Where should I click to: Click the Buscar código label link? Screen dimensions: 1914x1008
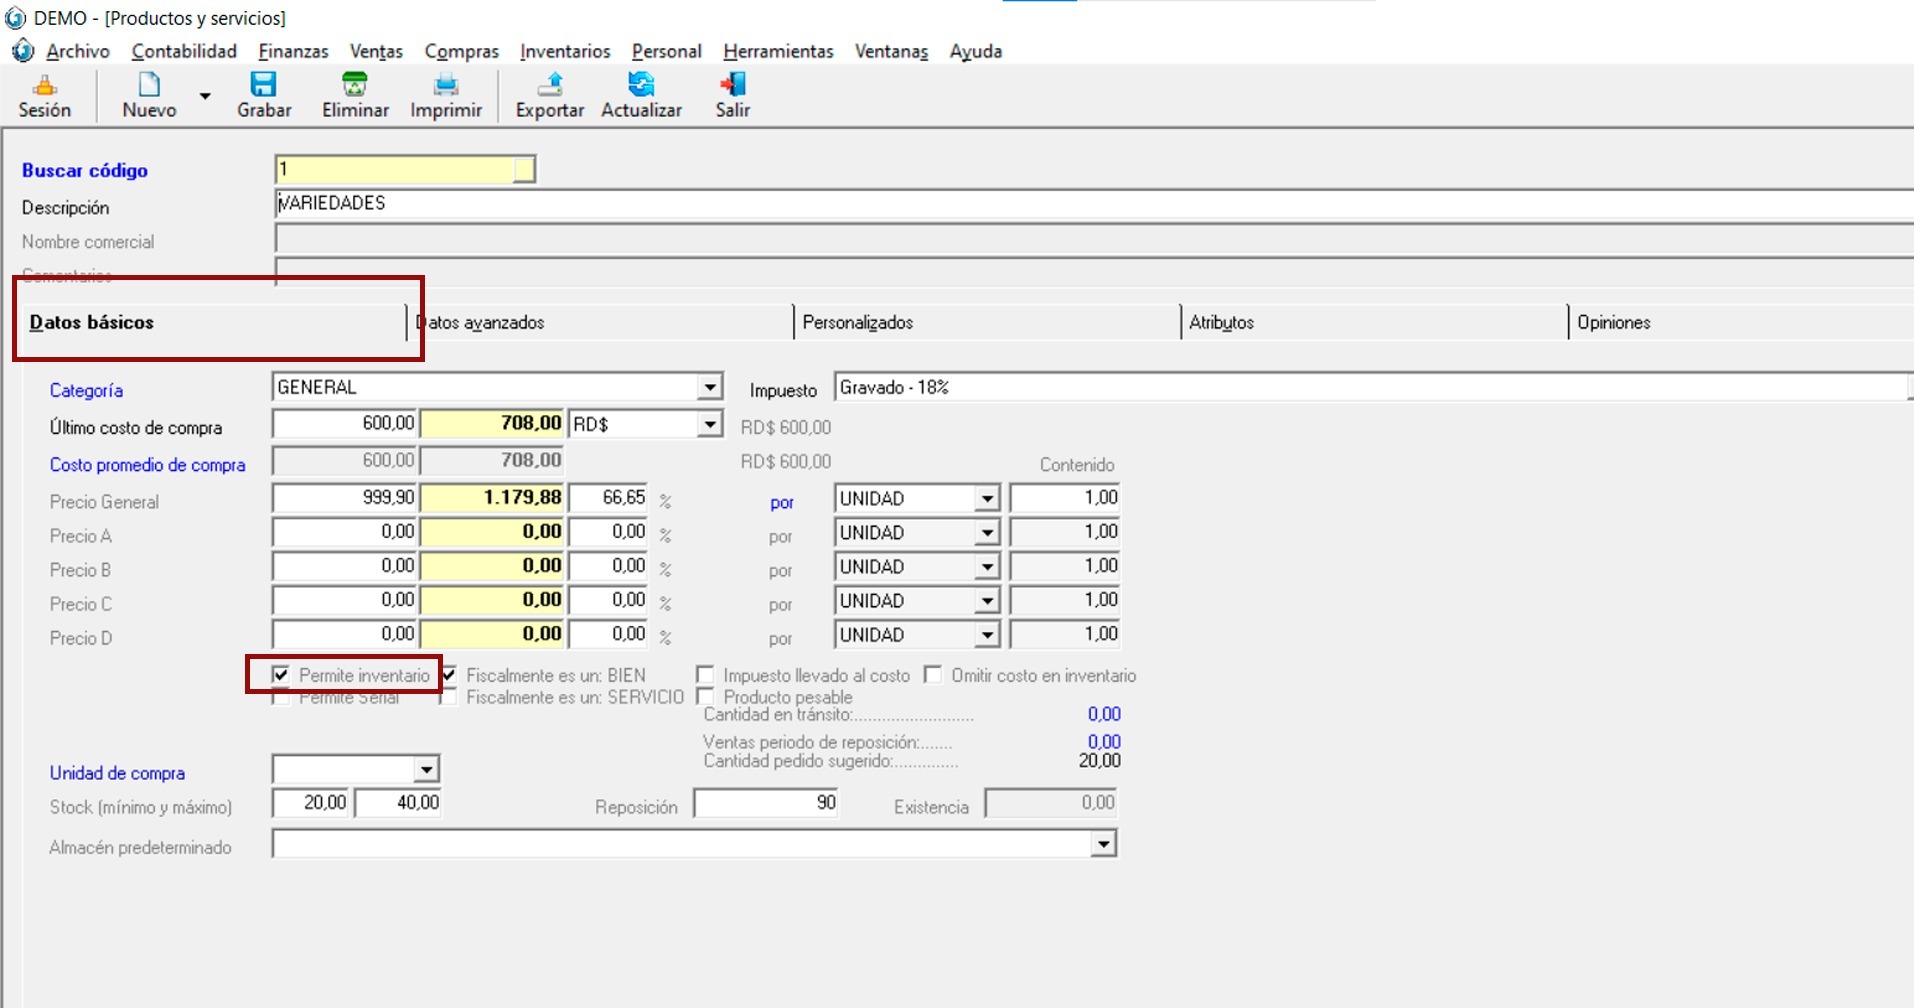(85, 170)
